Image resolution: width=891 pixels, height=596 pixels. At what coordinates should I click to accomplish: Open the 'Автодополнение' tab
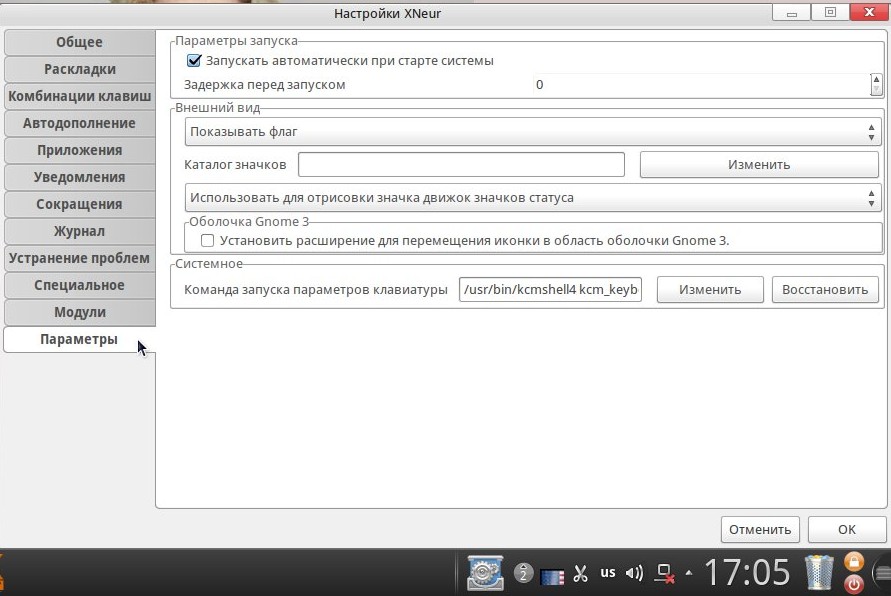coord(80,123)
